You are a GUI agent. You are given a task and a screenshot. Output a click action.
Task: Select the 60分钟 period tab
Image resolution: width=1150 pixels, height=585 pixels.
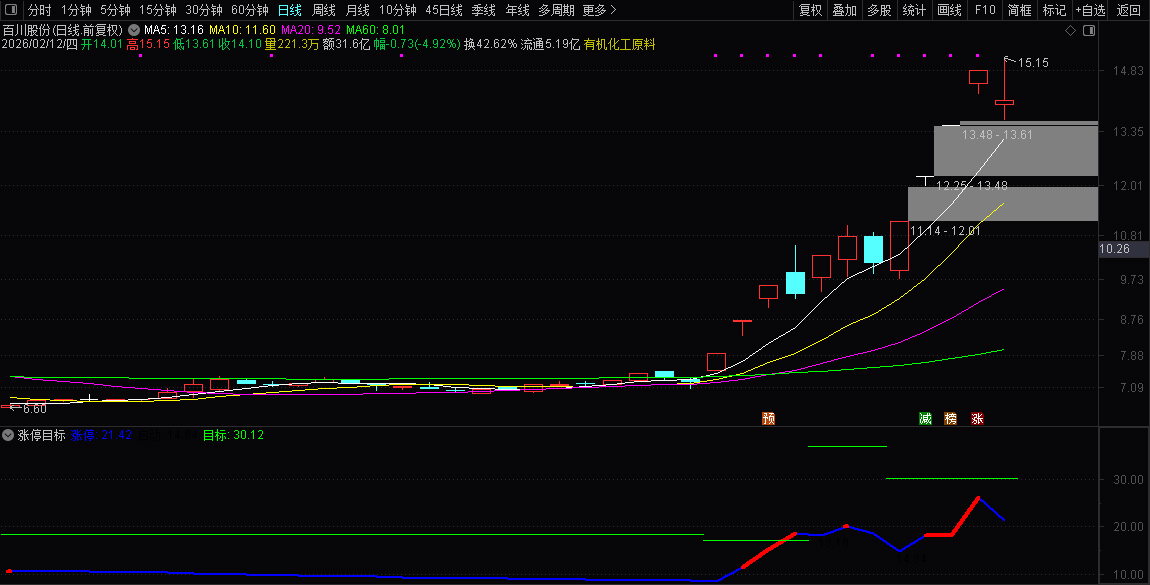249,10
